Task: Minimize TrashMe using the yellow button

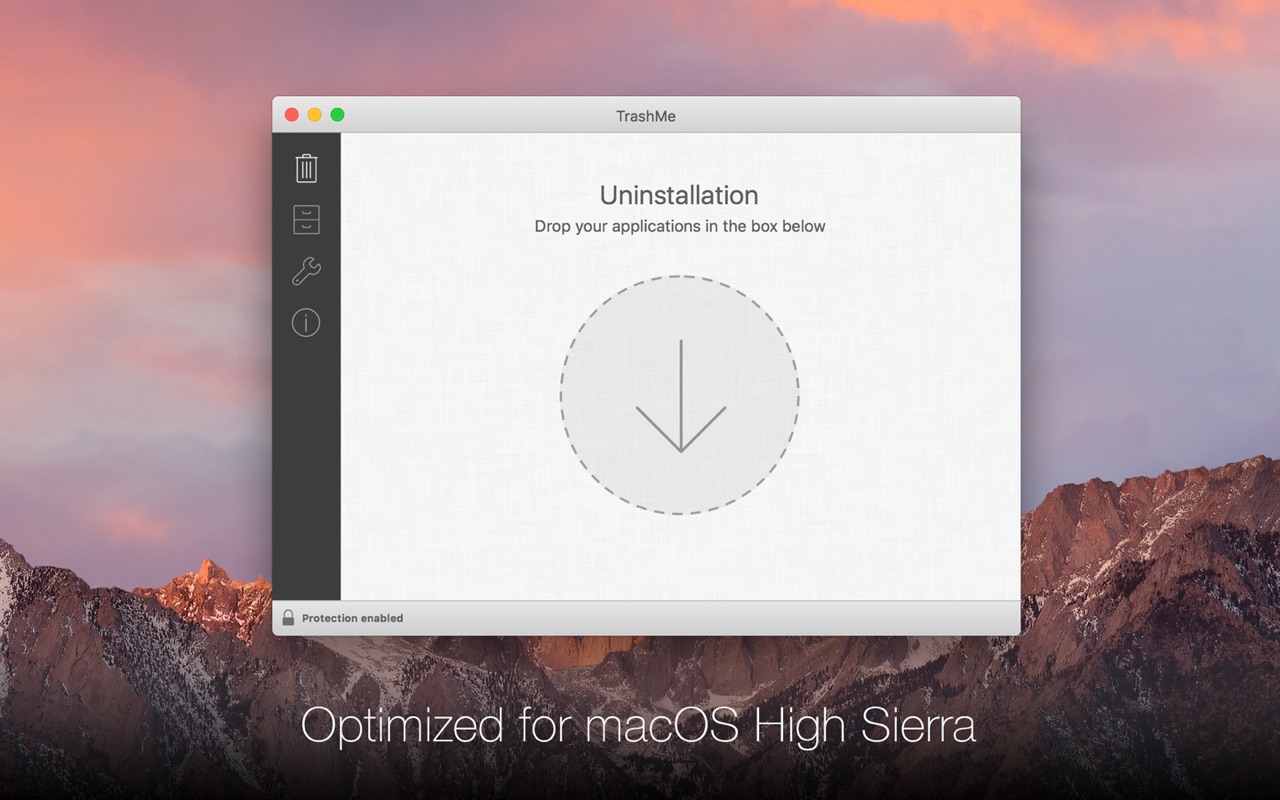Action: tap(315, 115)
